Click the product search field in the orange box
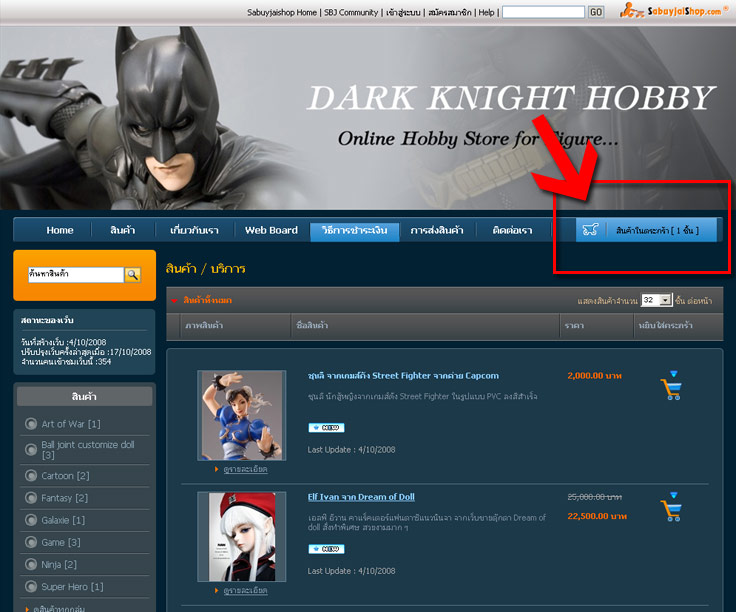This screenshot has height=612, width=736. pos(76,275)
